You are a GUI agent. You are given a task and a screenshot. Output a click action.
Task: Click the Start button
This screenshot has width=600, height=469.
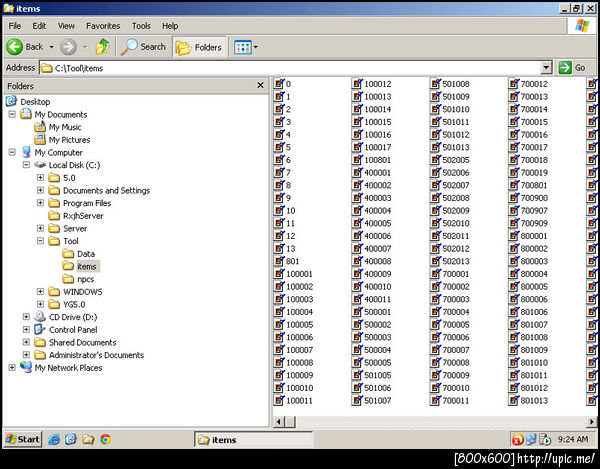pyautogui.click(x=23, y=439)
